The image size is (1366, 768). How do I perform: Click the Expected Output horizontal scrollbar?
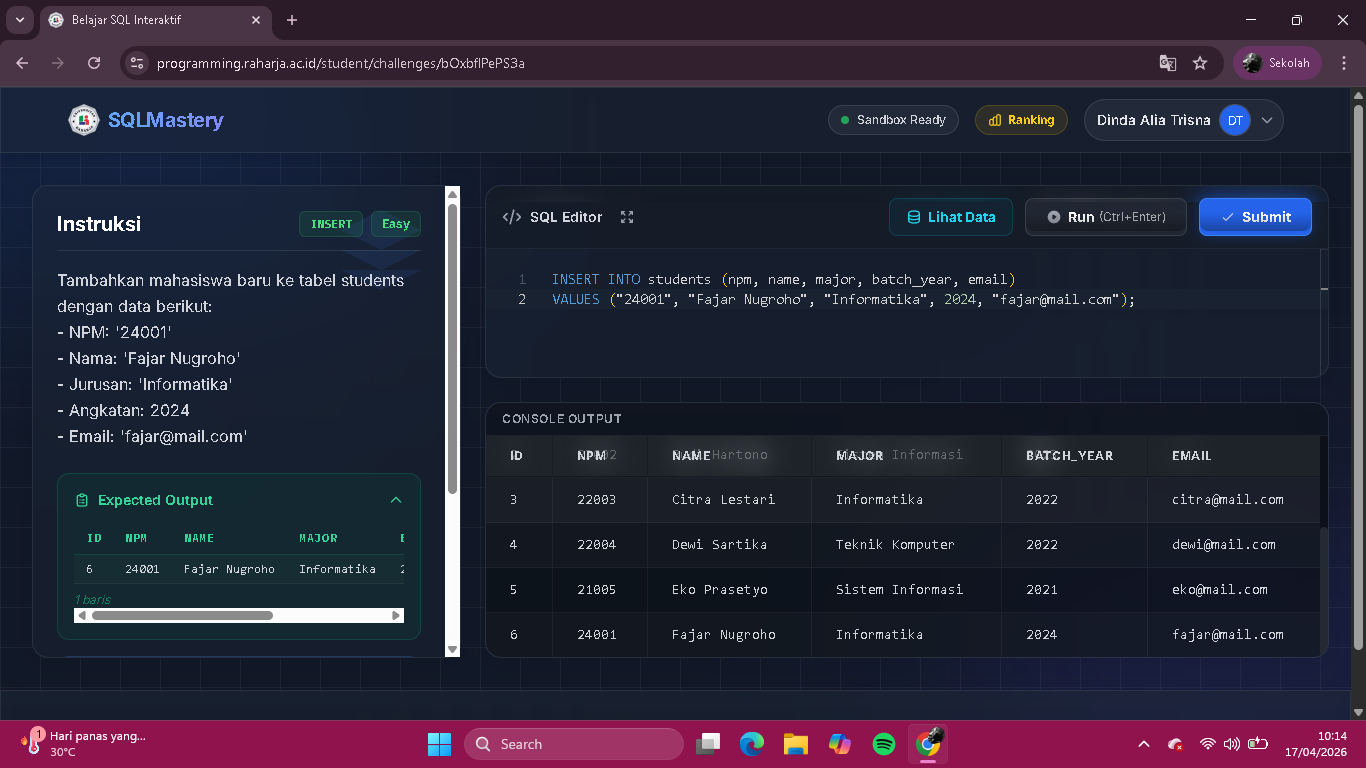[182, 616]
